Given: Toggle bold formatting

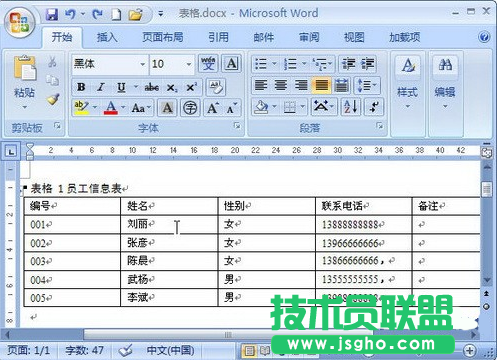Looking at the screenshot, I should click(x=81, y=87).
